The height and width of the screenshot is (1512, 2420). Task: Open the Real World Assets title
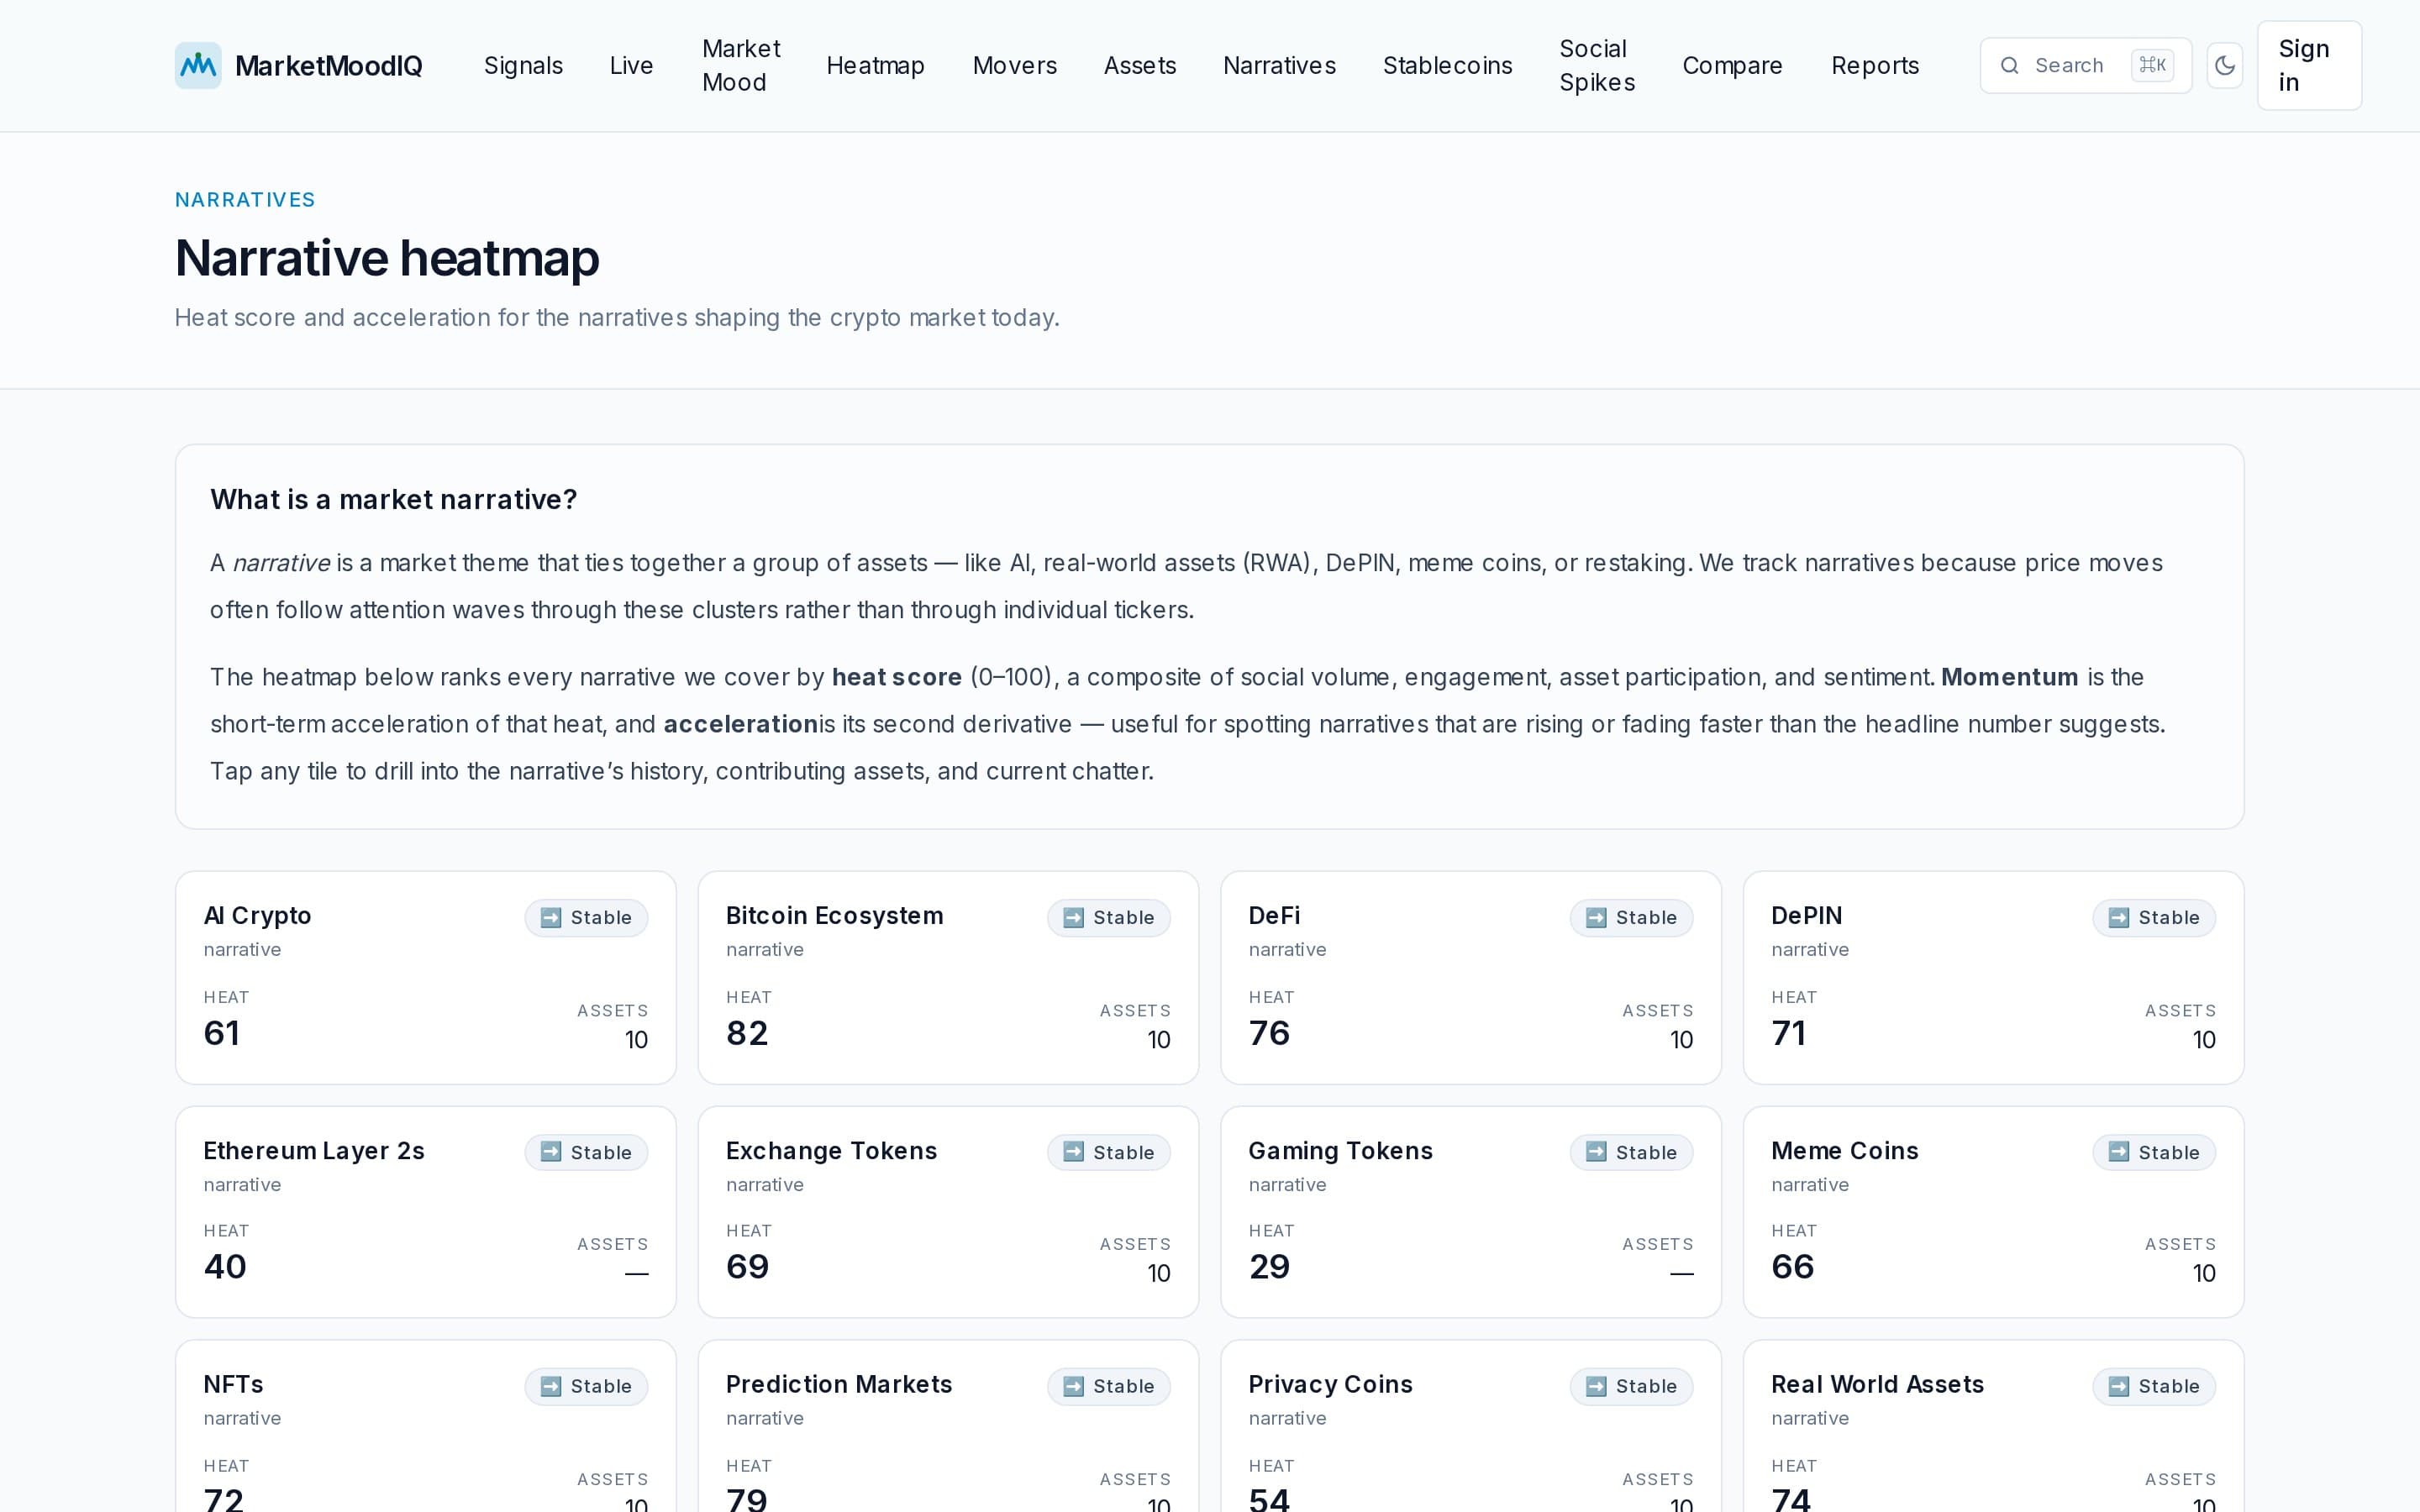coord(1877,1384)
